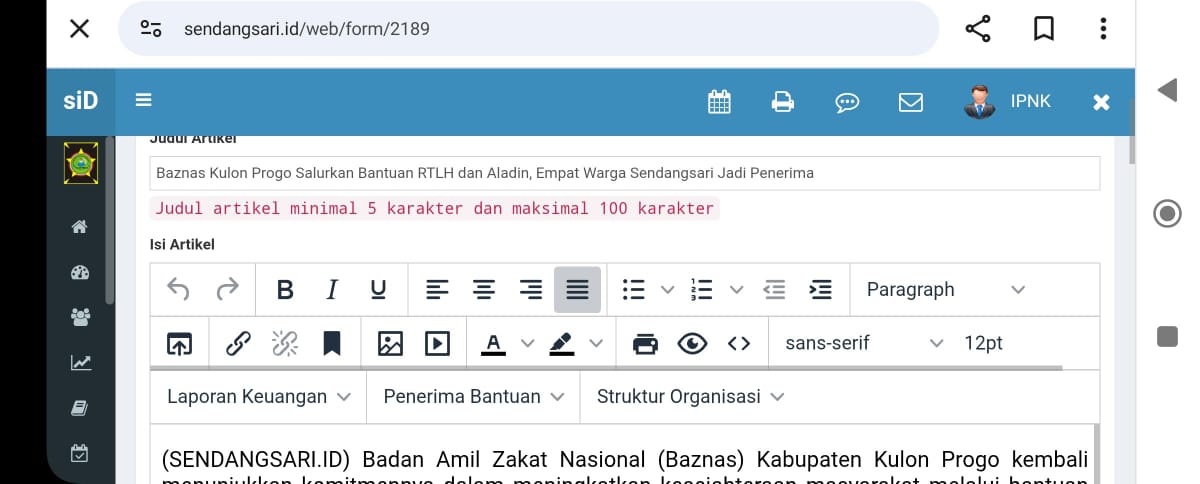1200x484 pixels.
Task: Open browser three-dot menu
Action: [1103, 29]
